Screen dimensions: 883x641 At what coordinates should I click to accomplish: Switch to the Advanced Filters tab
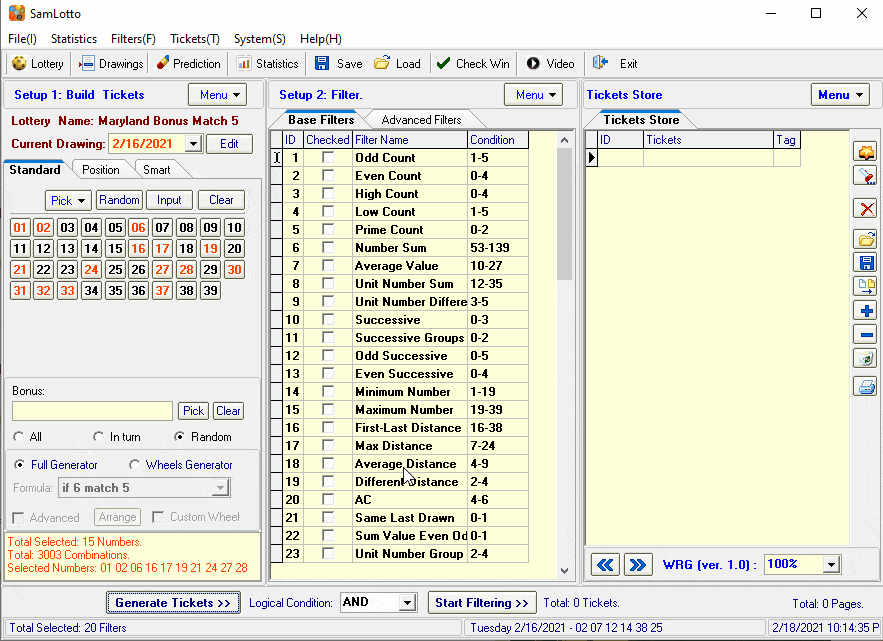point(421,120)
